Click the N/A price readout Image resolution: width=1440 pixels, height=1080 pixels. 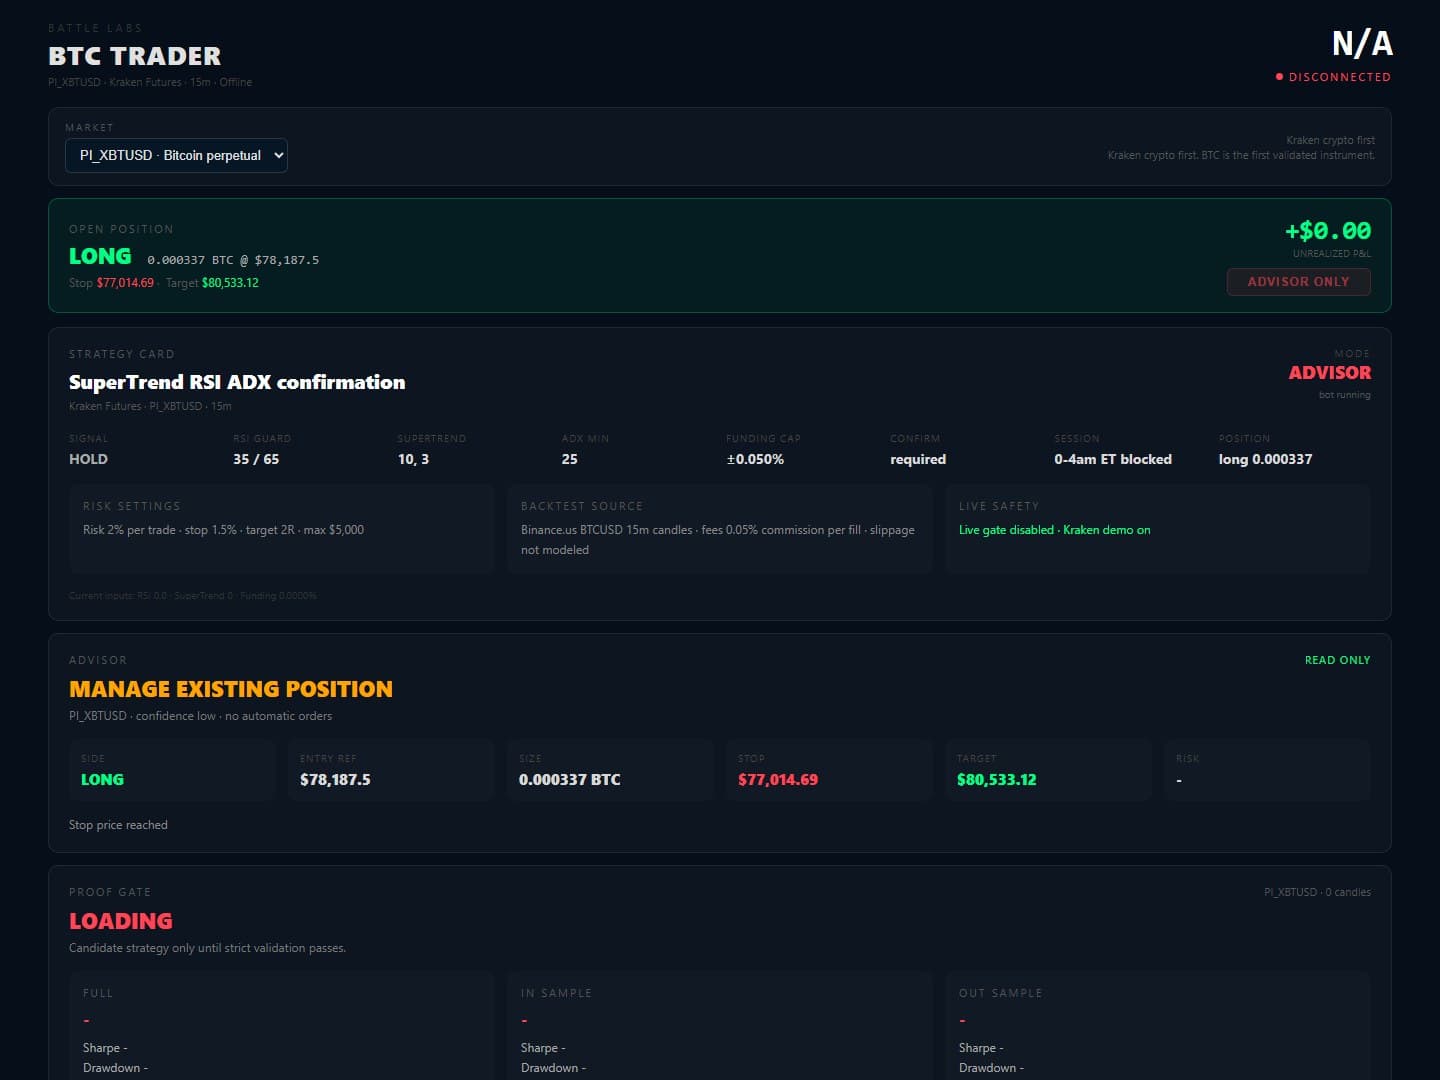(1362, 43)
